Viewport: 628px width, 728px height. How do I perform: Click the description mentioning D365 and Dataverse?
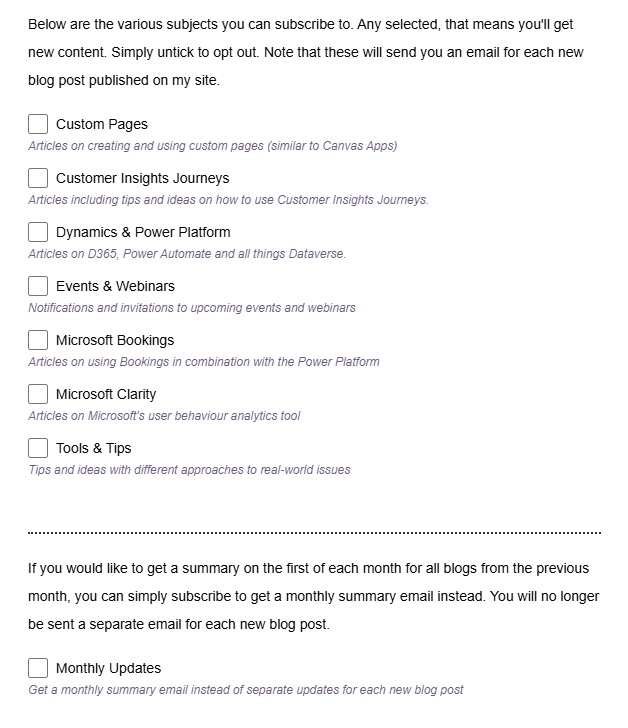click(x=187, y=254)
